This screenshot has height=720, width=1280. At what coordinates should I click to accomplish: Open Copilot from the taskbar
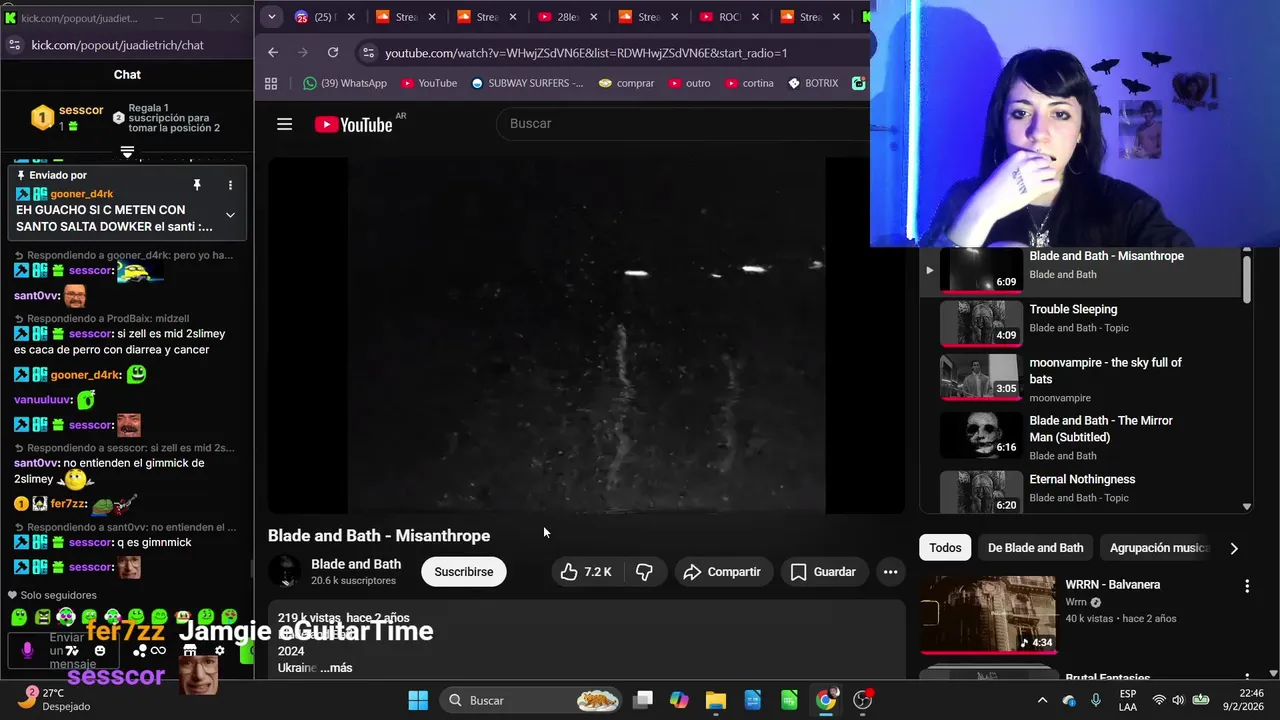click(x=679, y=700)
